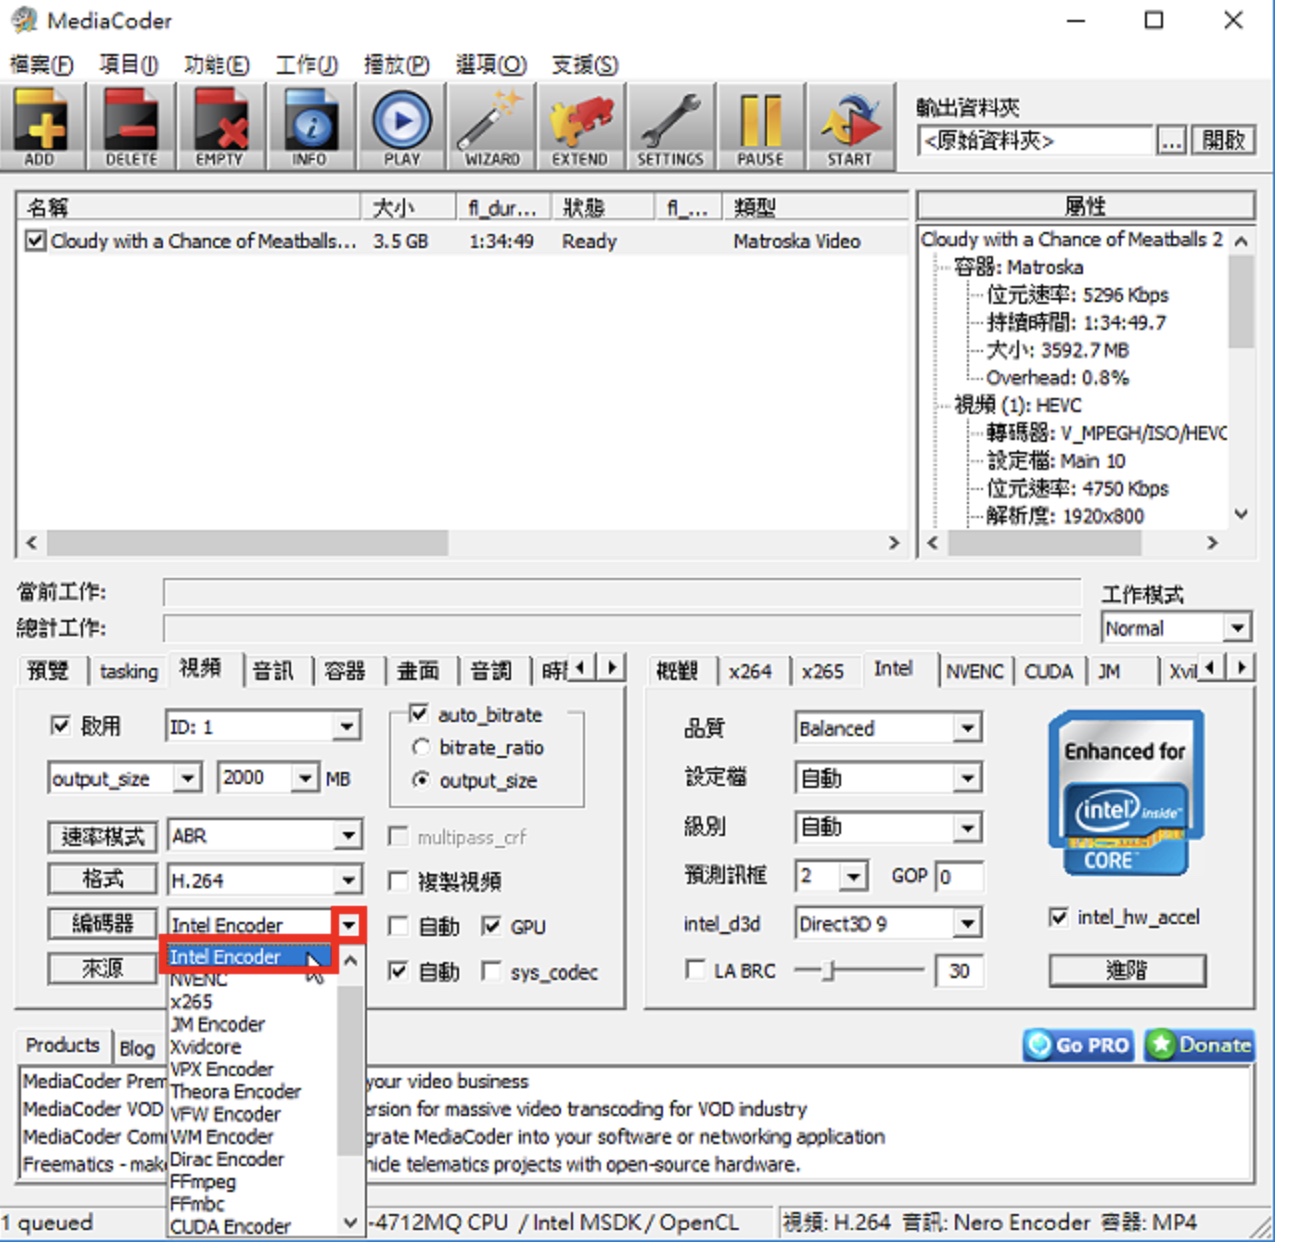1290x1248 pixels.
Task: Select the bitrate_ratio radio button
Action: [x=421, y=747]
